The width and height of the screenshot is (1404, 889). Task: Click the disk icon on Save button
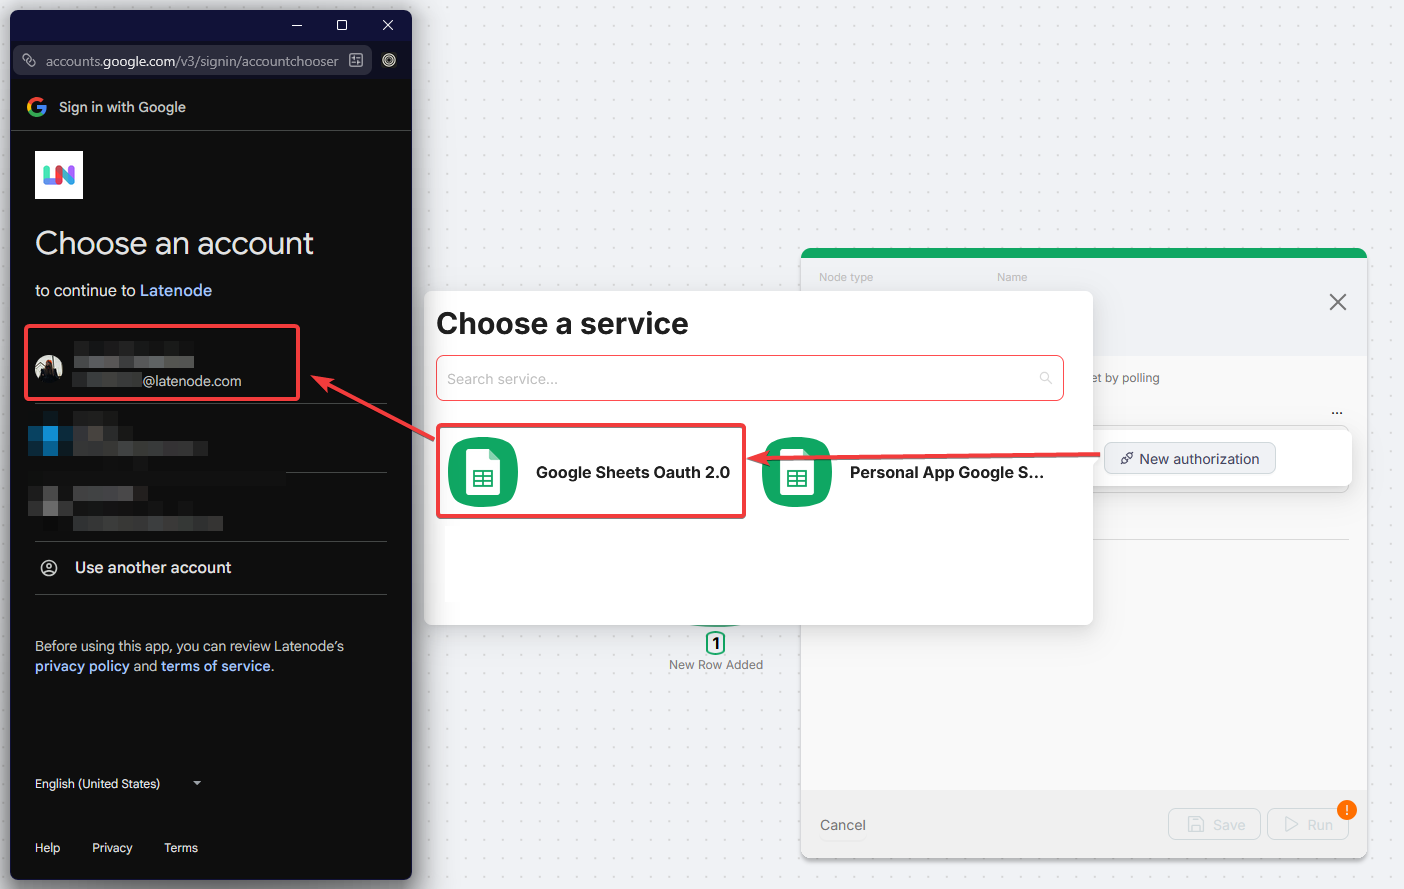(1195, 824)
